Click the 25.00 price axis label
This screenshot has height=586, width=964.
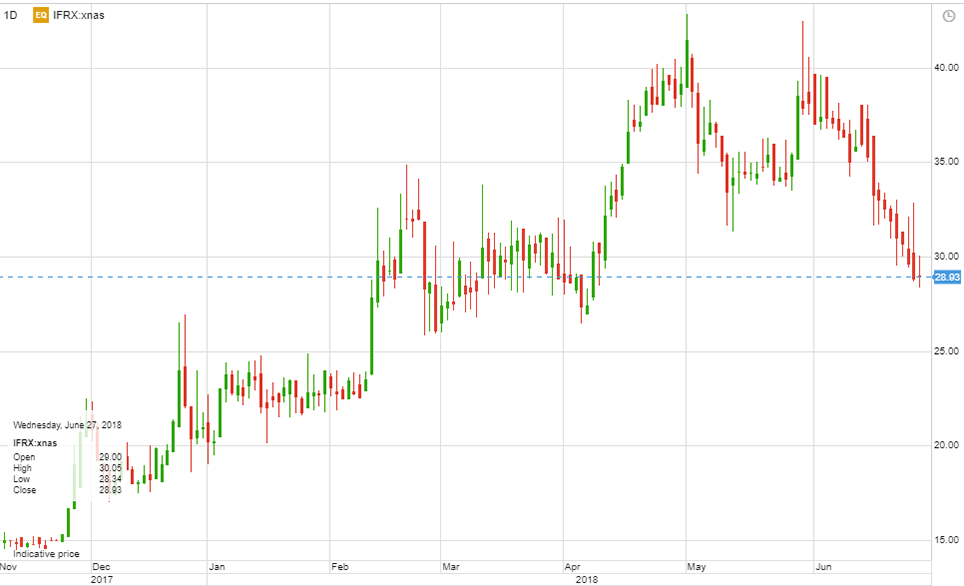coord(946,351)
